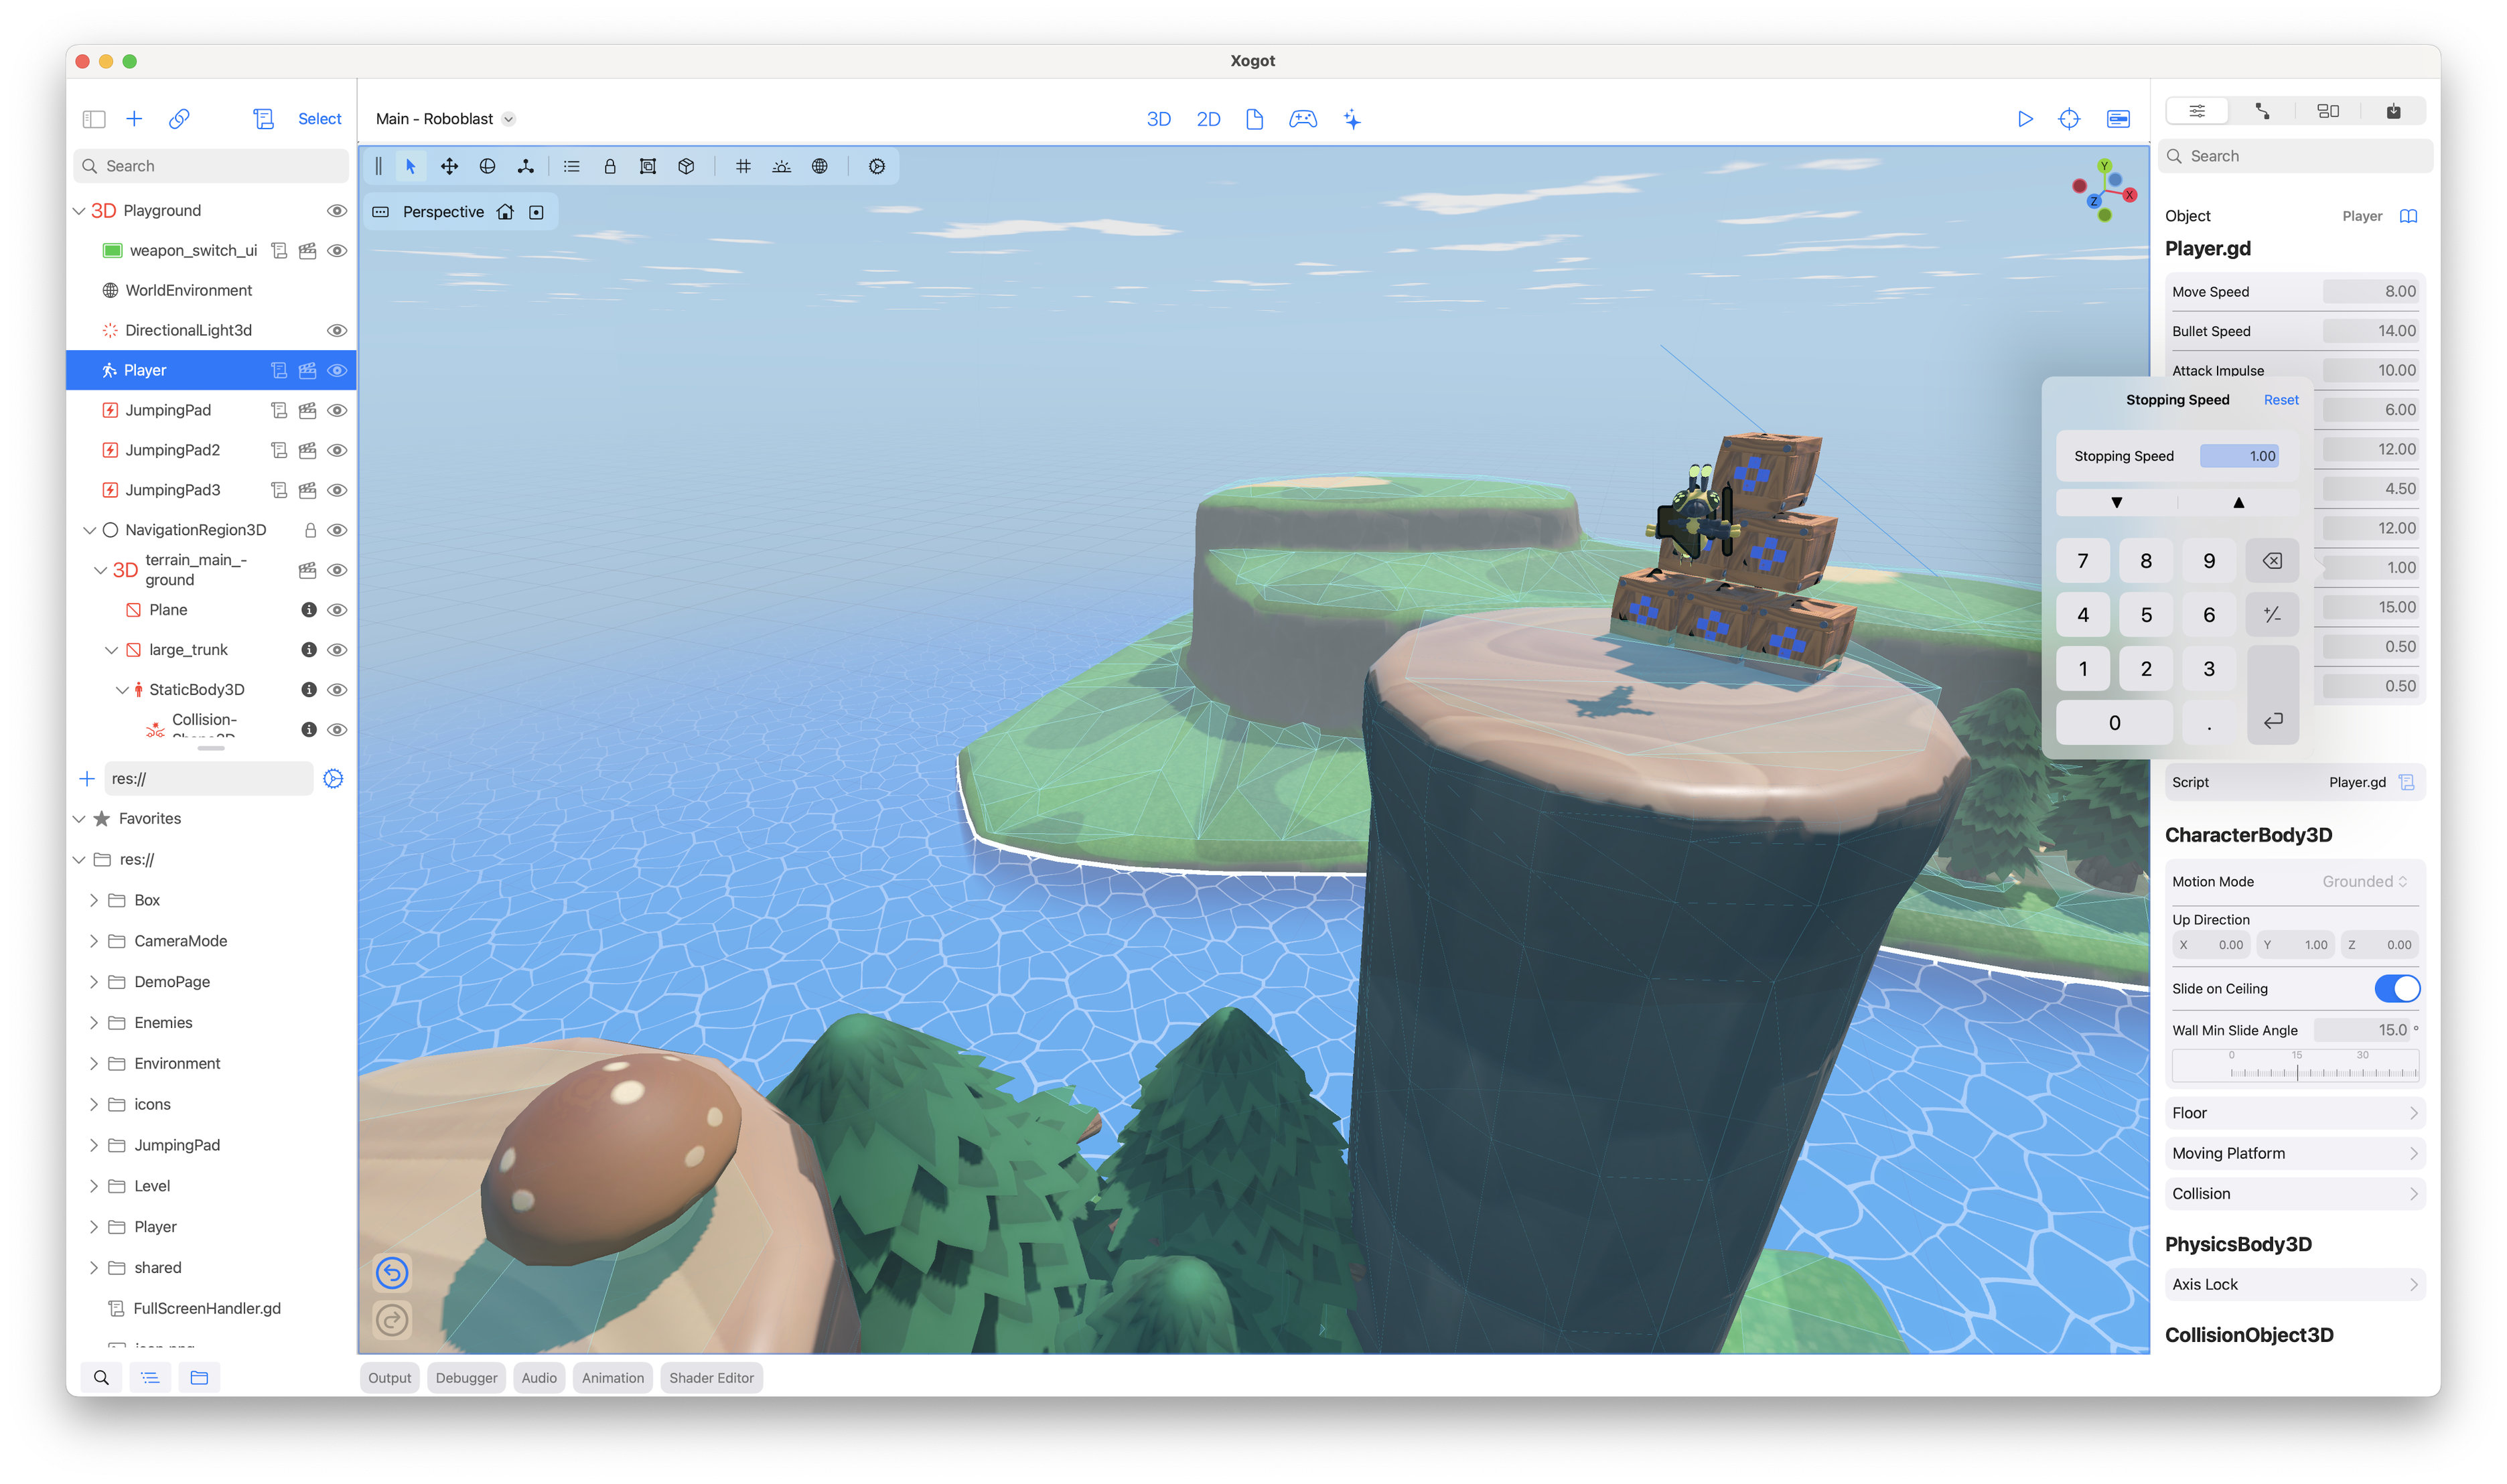Click the list select mode icon

coord(571,166)
